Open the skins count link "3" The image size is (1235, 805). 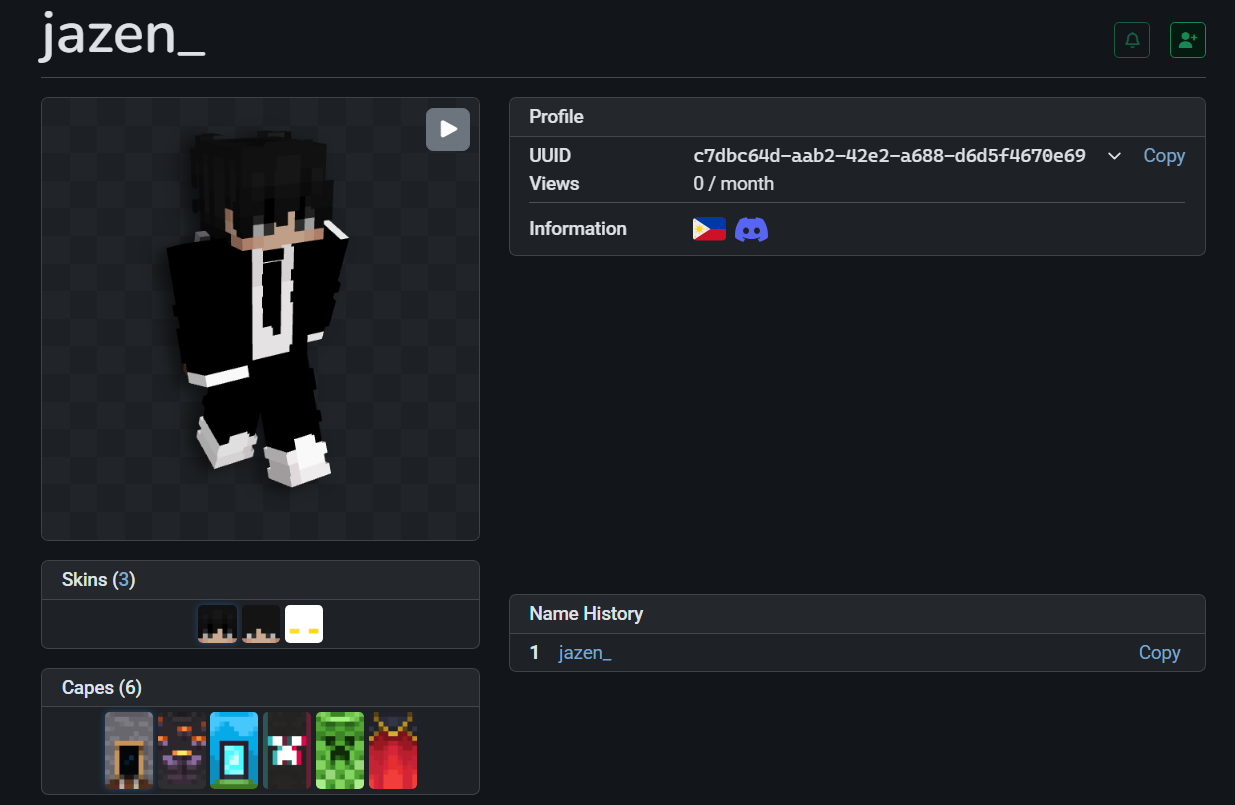[124, 580]
